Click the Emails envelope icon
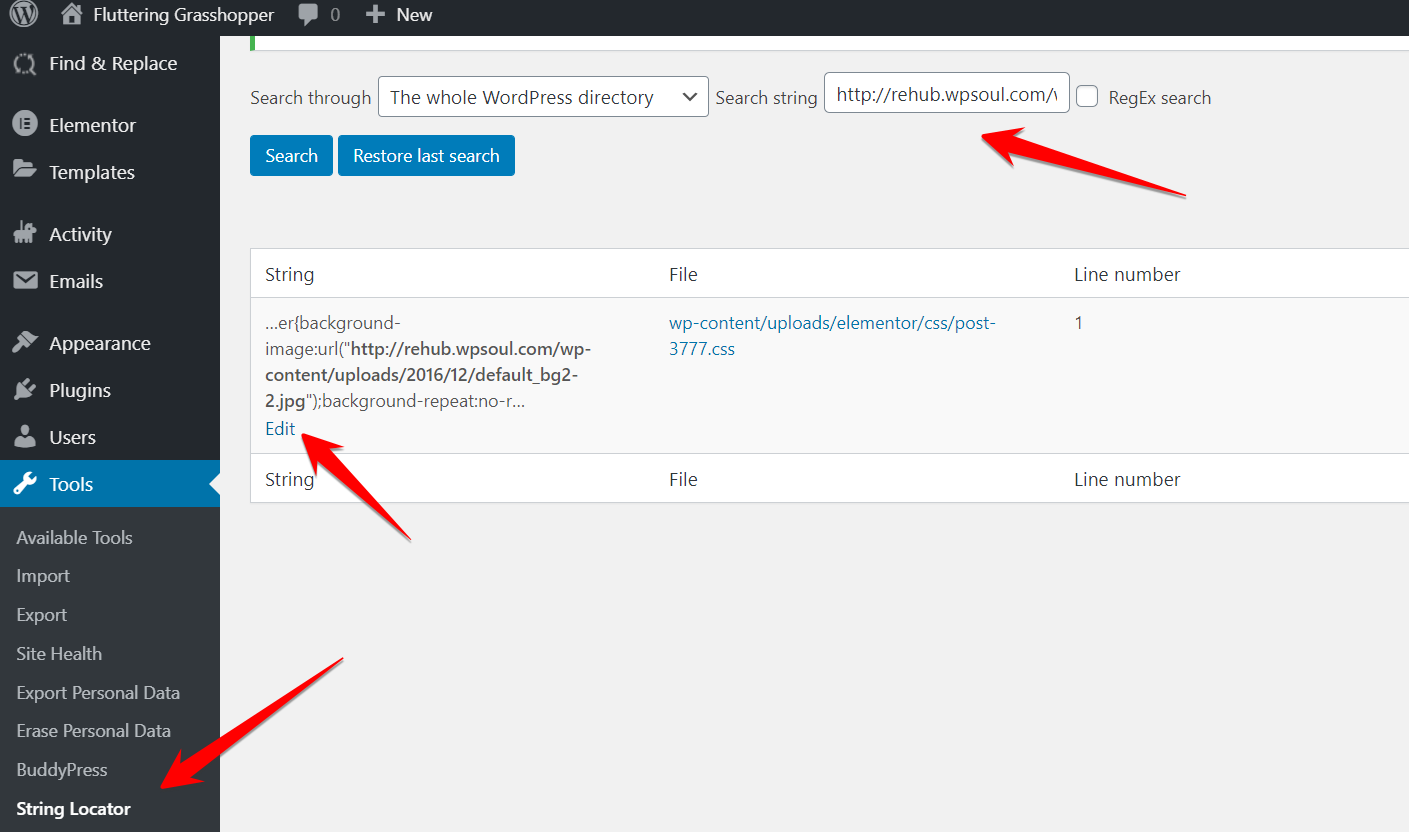1409x832 pixels. click(x=25, y=281)
